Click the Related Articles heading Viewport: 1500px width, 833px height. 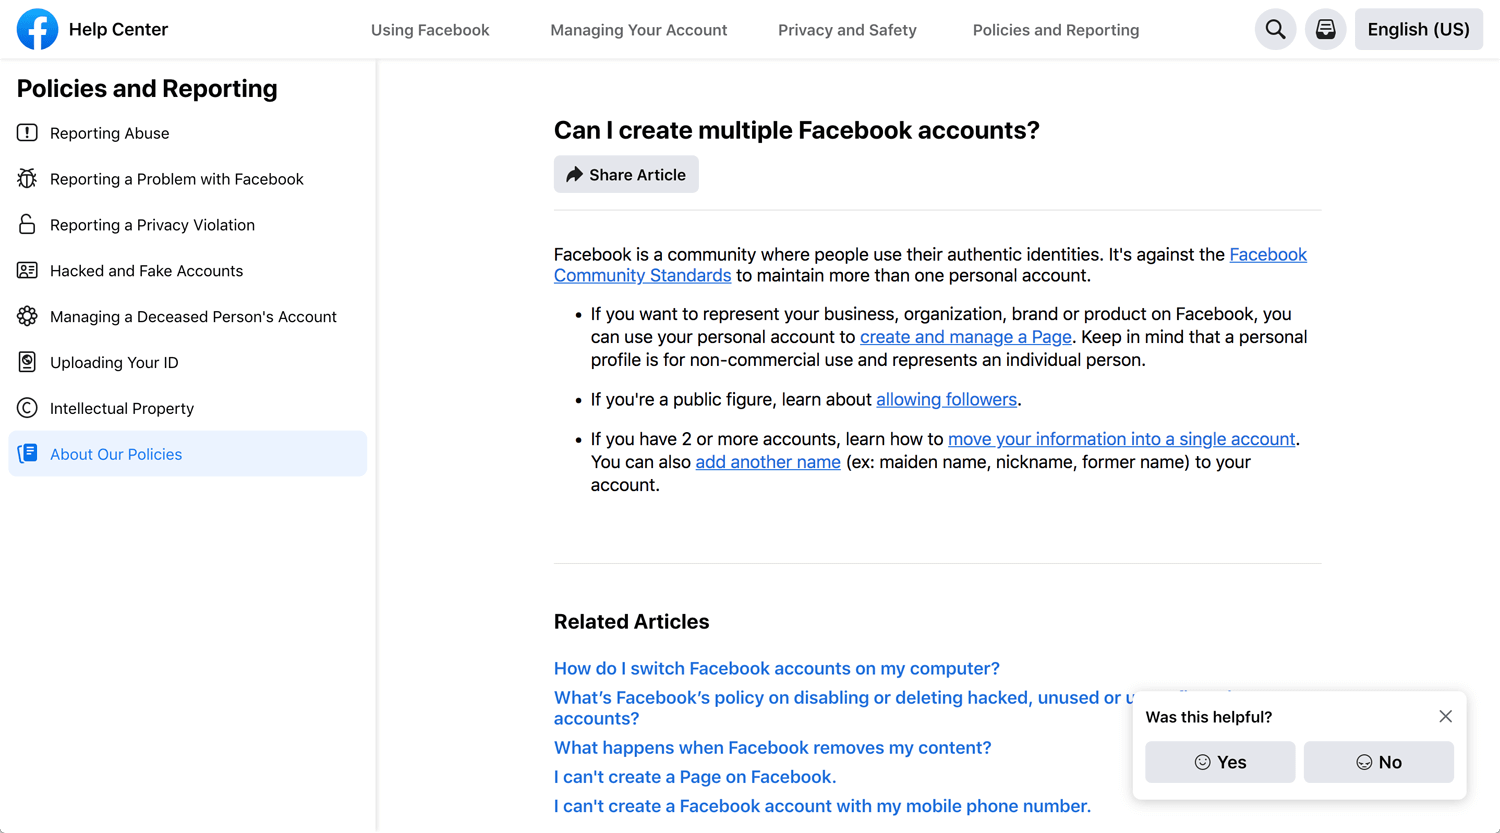(632, 621)
